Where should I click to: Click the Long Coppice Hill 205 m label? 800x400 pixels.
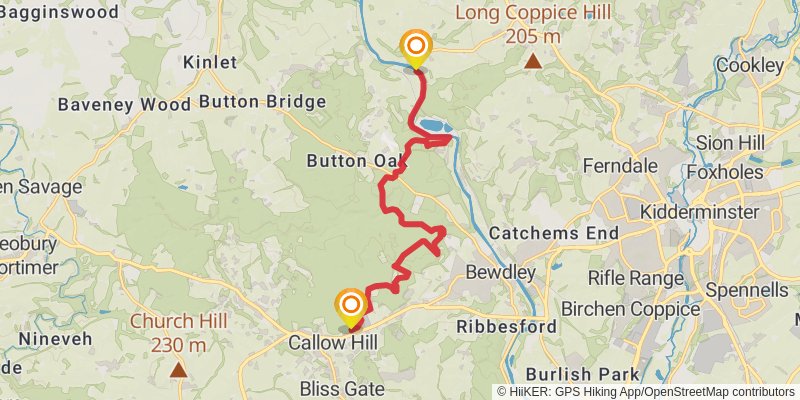pyautogui.click(x=533, y=24)
